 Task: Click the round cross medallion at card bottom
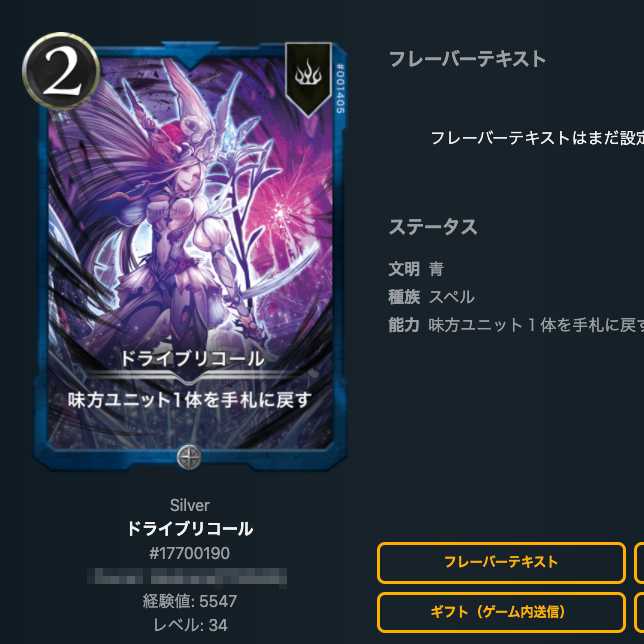pyautogui.click(x=189, y=456)
